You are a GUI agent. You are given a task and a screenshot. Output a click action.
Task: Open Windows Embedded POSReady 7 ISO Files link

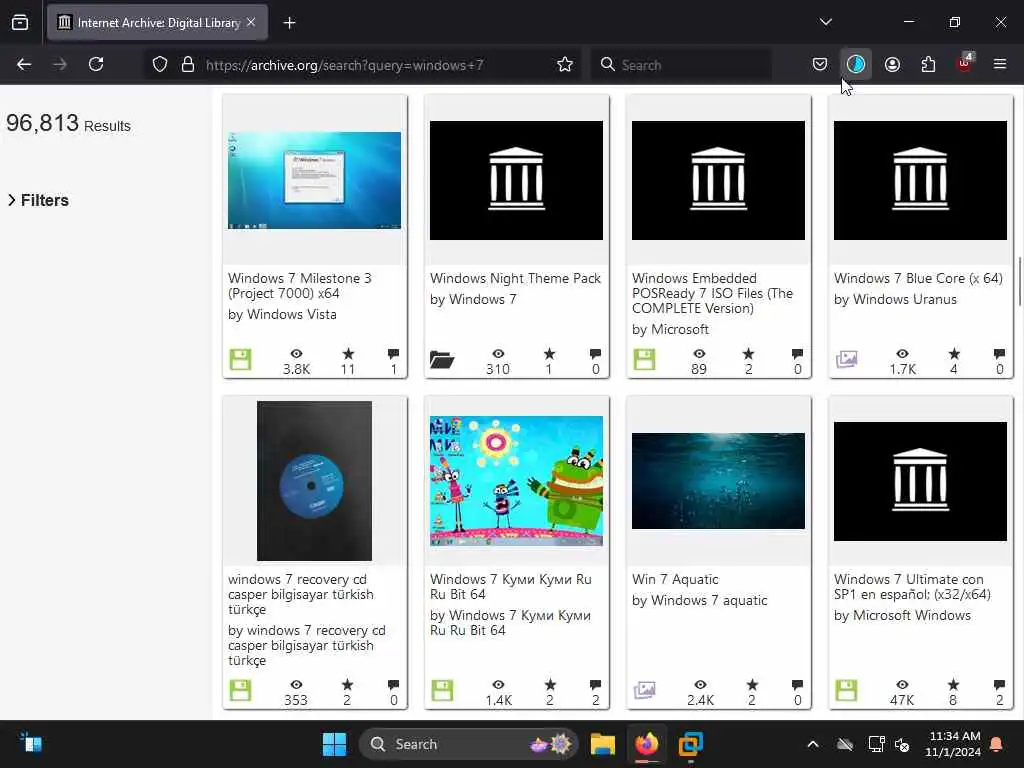point(712,293)
